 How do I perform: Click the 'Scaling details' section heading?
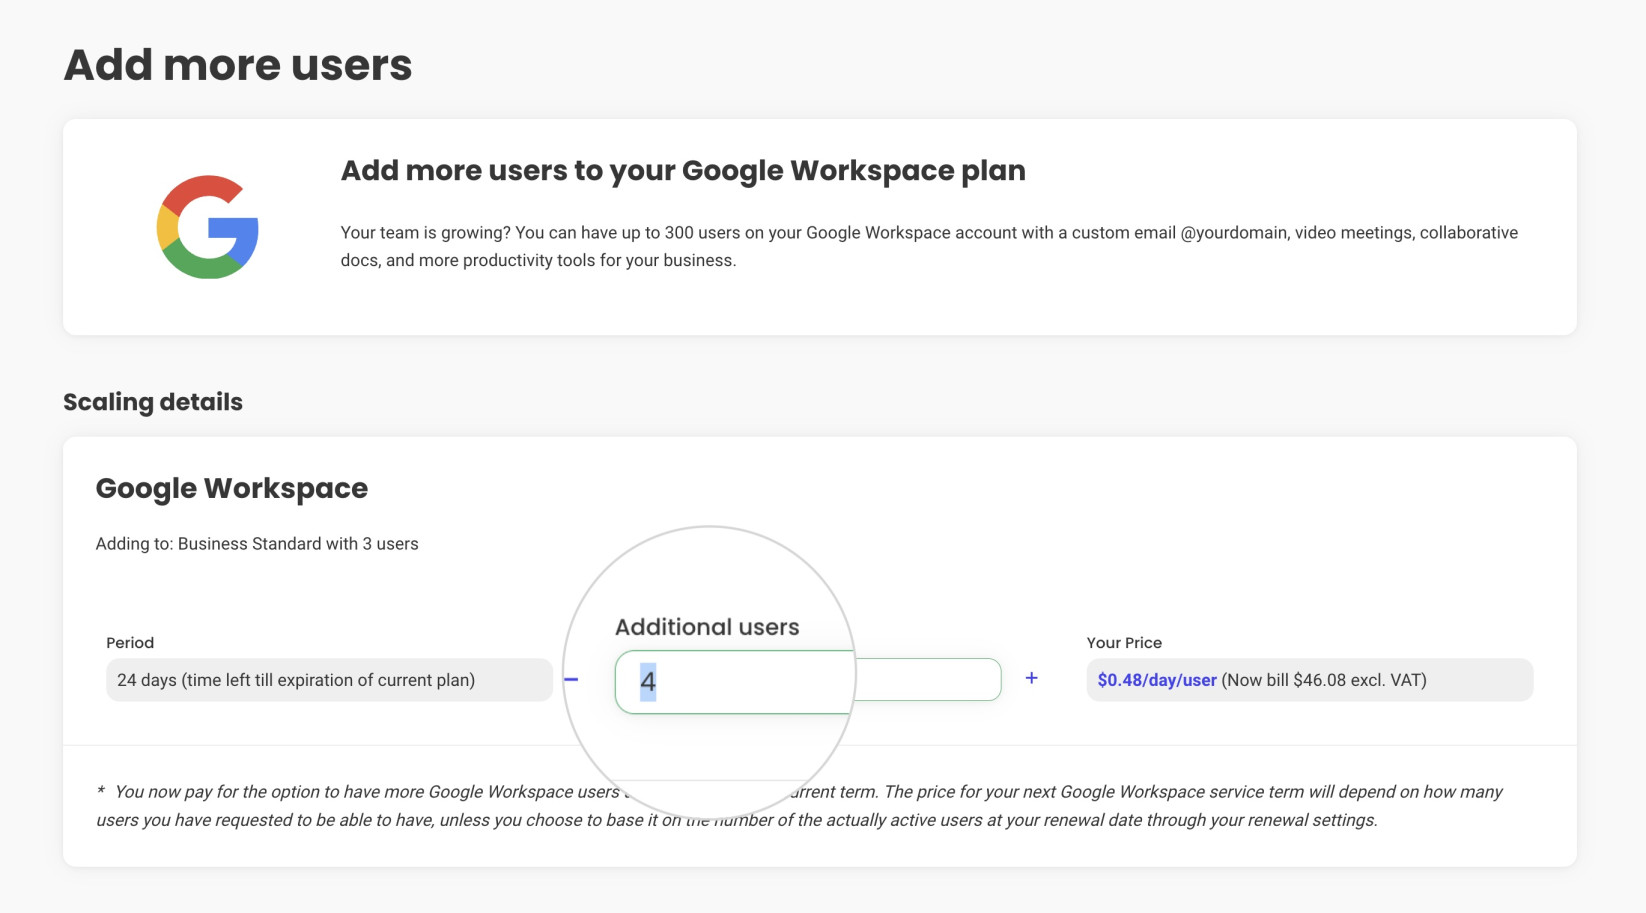[x=153, y=402]
